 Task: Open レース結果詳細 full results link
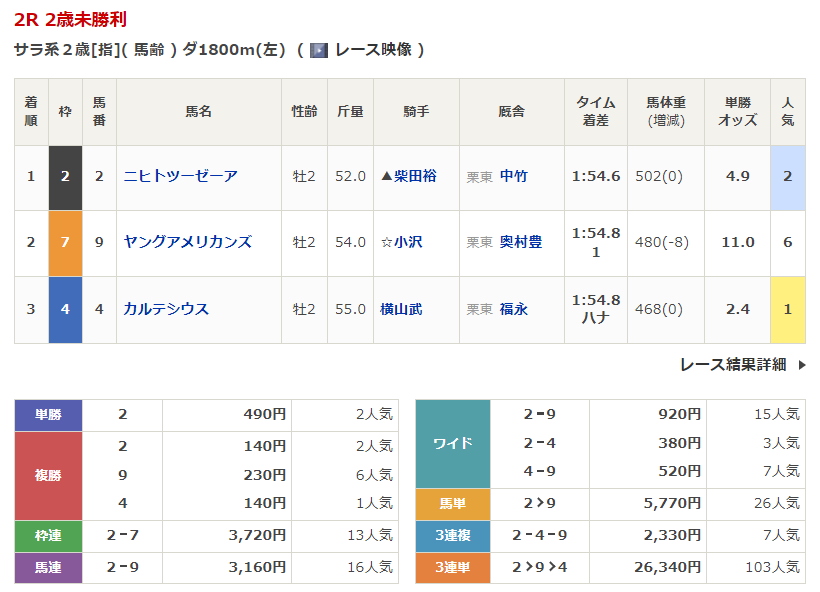(x=733, y=365)
